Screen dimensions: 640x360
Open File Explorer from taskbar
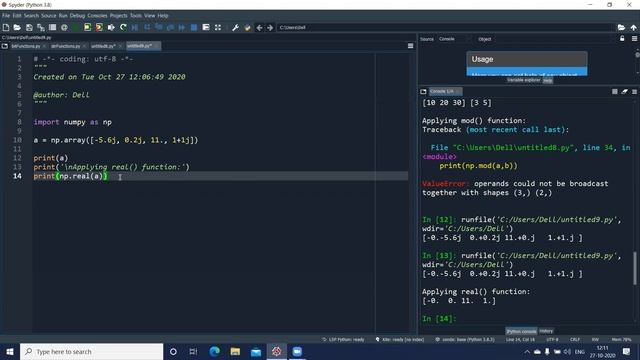click(x=235, y=351)
